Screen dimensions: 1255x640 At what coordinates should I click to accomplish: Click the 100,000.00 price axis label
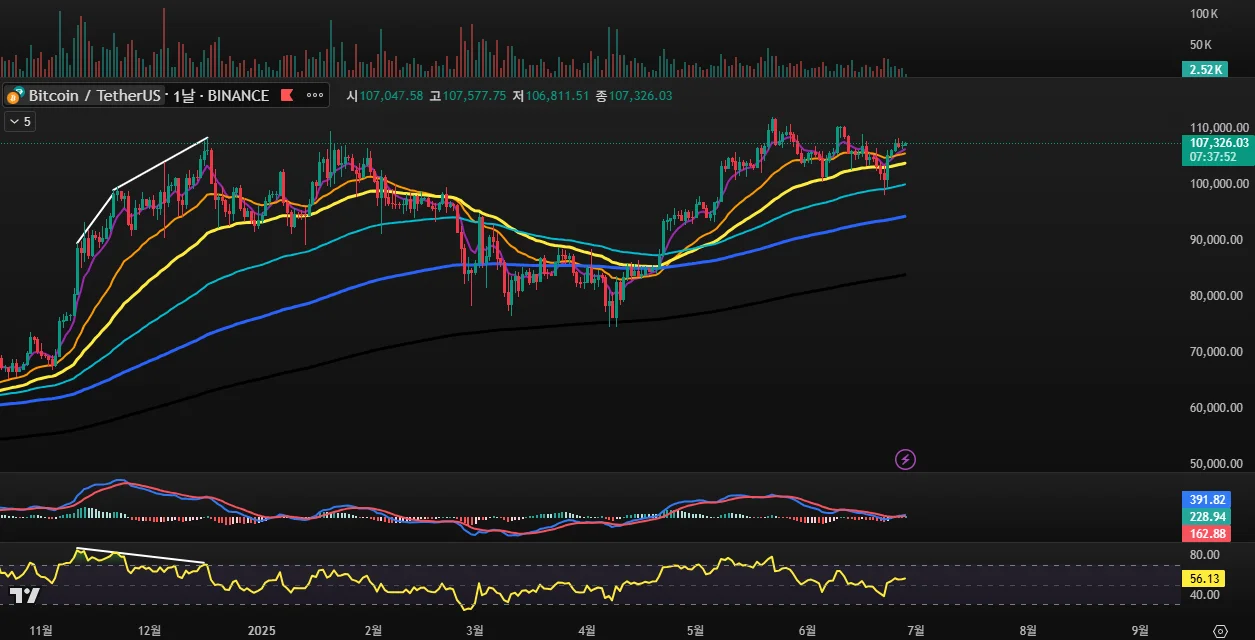(x=1218, y=184)
